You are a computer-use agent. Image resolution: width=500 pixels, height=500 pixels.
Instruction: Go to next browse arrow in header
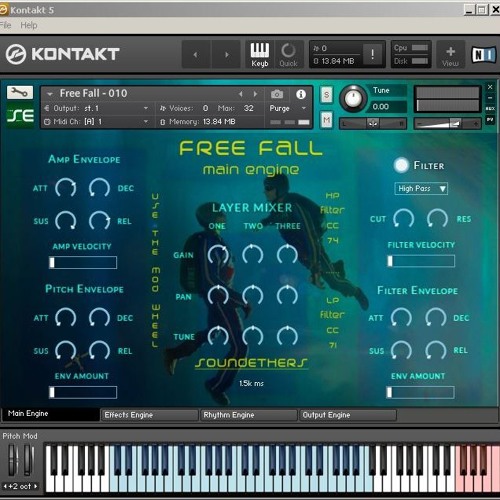click(x=226, y=54)
